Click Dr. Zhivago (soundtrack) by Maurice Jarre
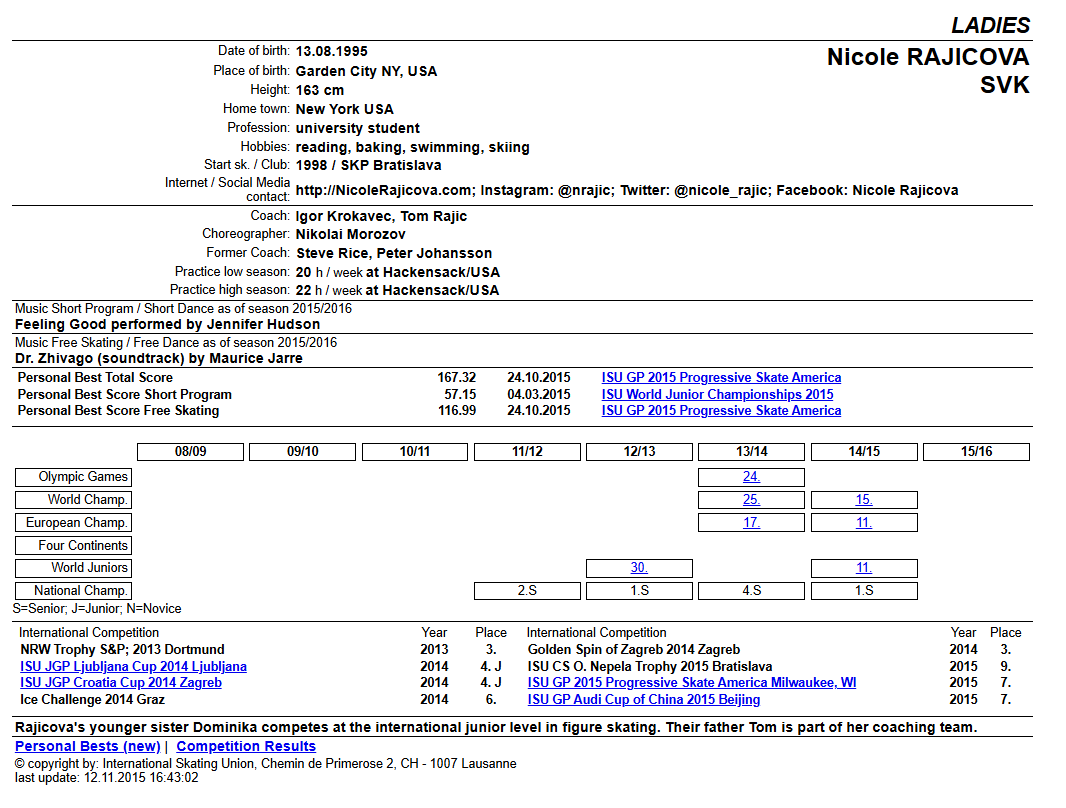 coord(159,358)
